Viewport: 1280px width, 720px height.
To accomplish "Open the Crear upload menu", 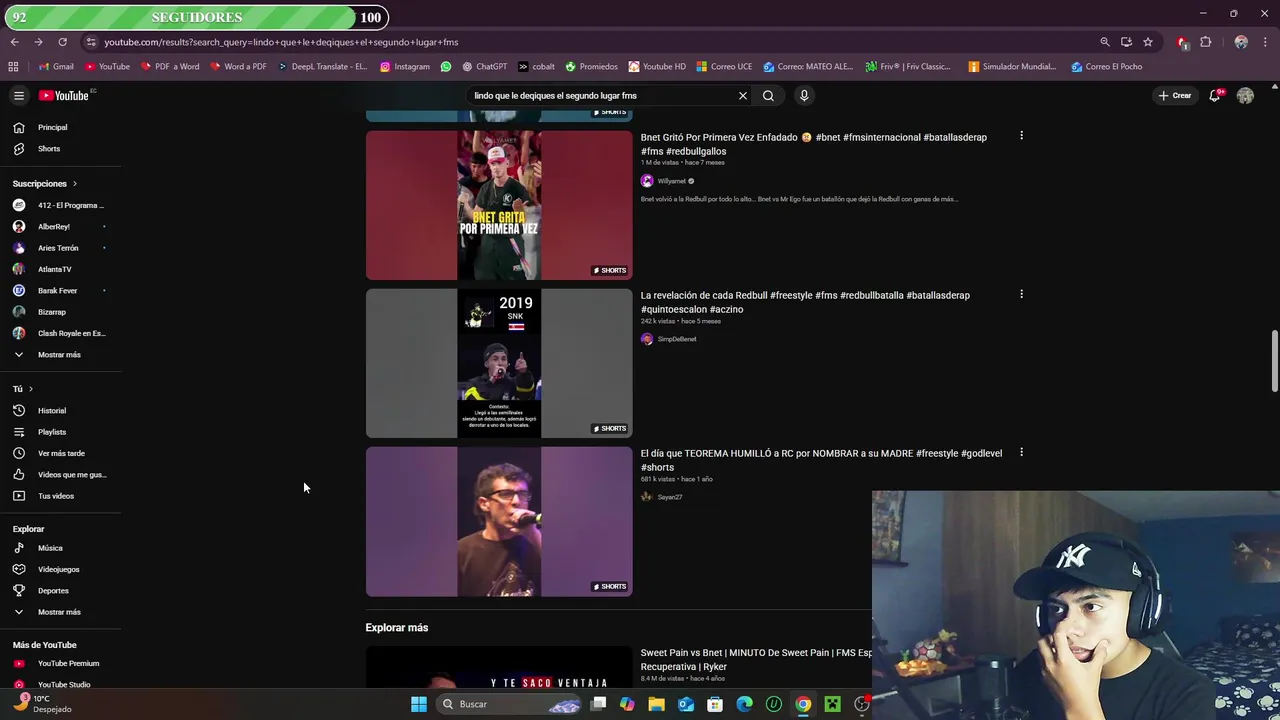I will (x=1175, y=96).
